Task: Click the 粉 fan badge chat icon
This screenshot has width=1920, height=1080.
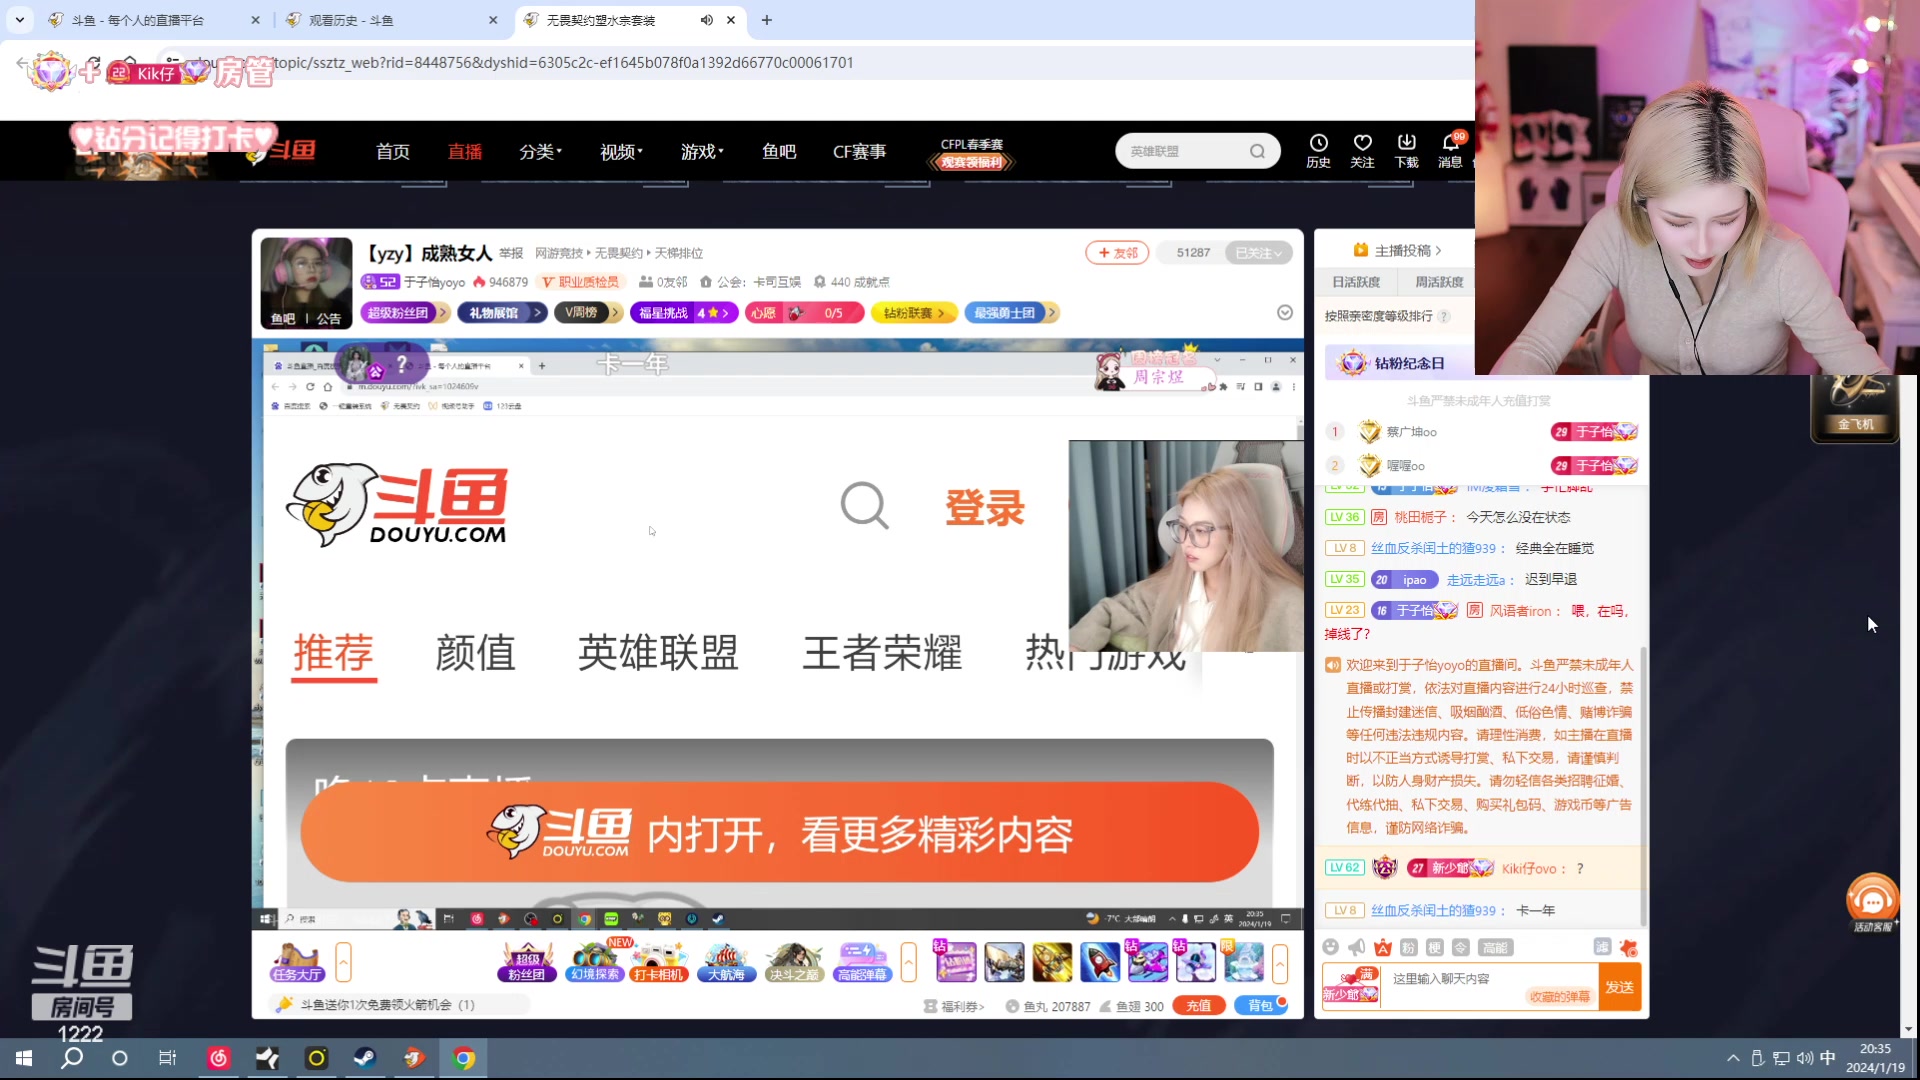Action: [1408, 947]
